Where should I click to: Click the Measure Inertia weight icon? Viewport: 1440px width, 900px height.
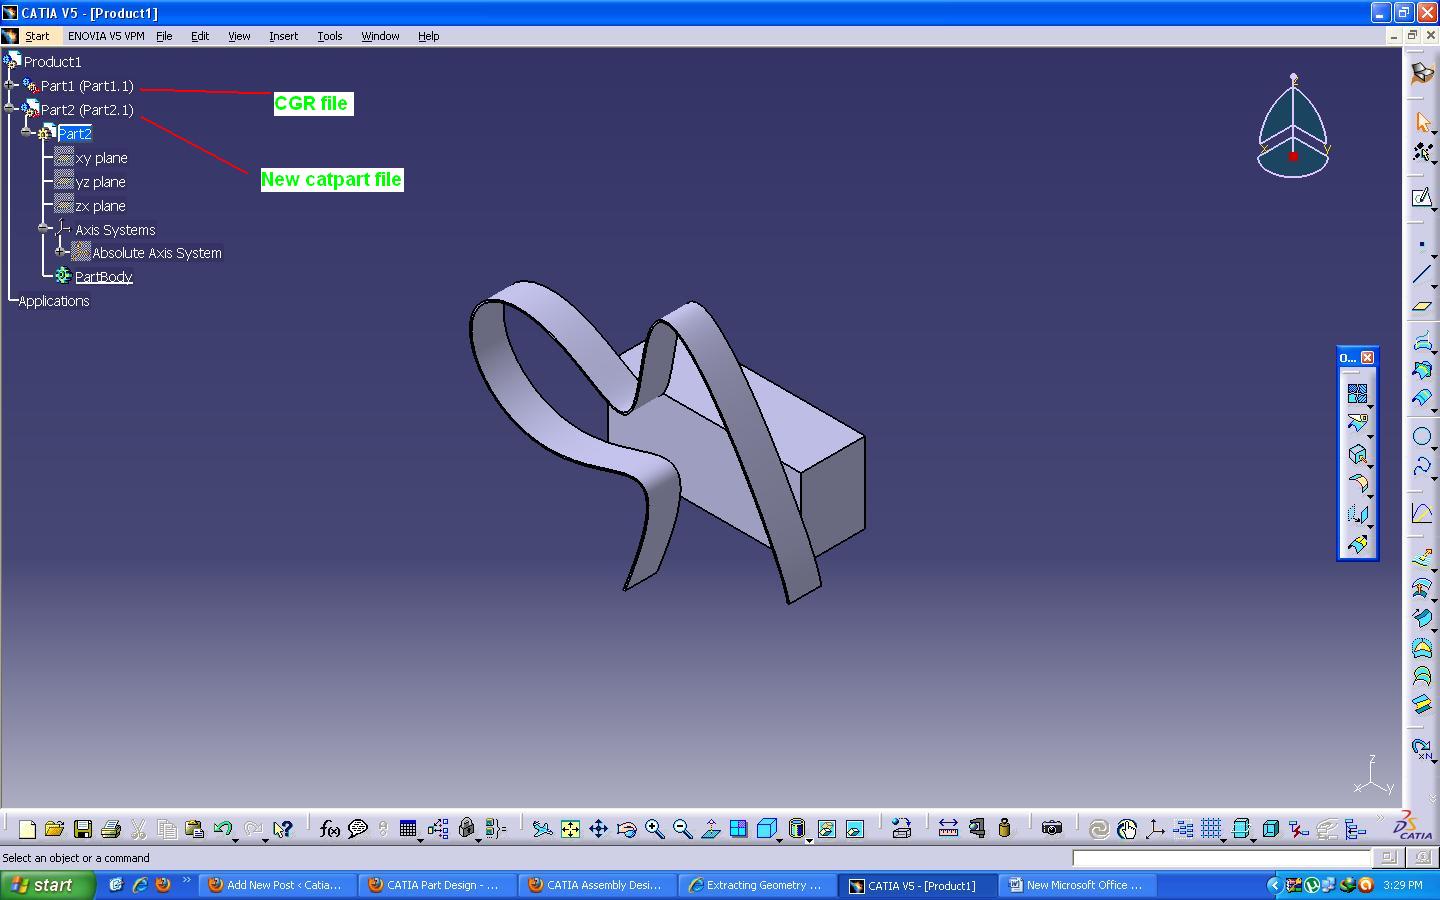tap(1004, 829)
